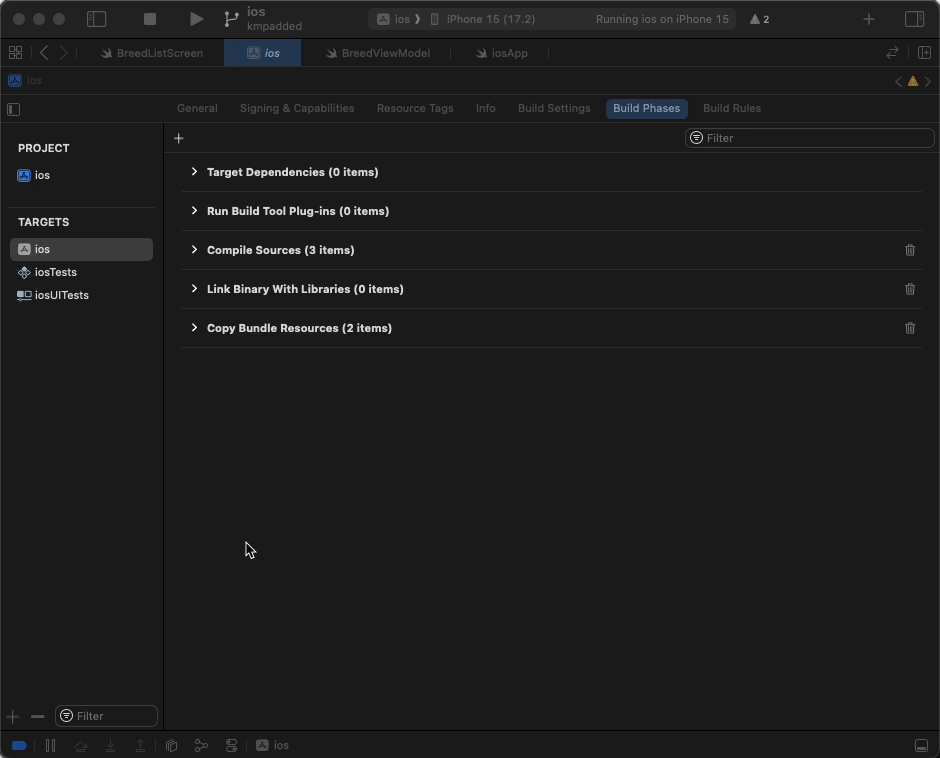The width and height of the screenshot is (940, 758).
Task: Click ios in the jump bar
Action: [x=25, y=80]
